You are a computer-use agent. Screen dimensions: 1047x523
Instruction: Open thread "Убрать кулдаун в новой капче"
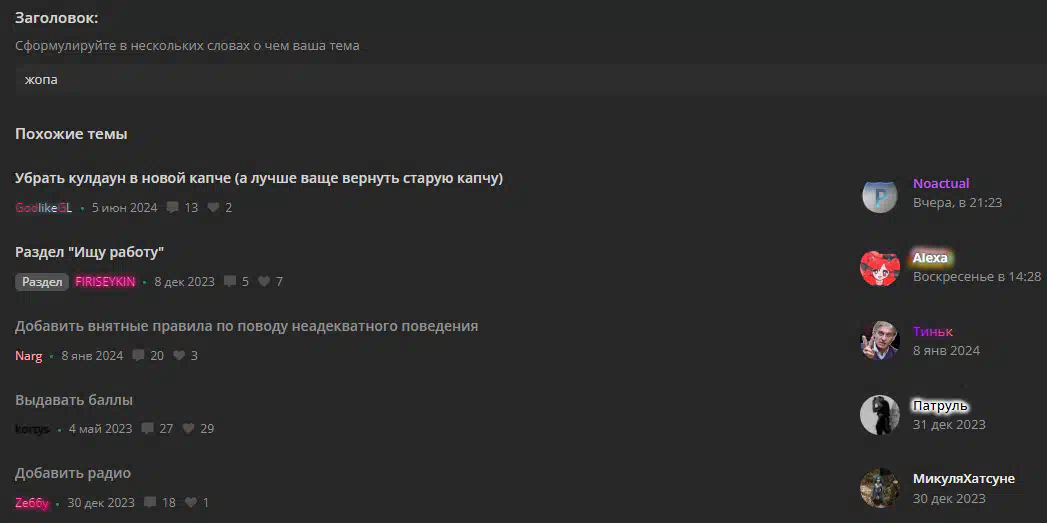259,178
